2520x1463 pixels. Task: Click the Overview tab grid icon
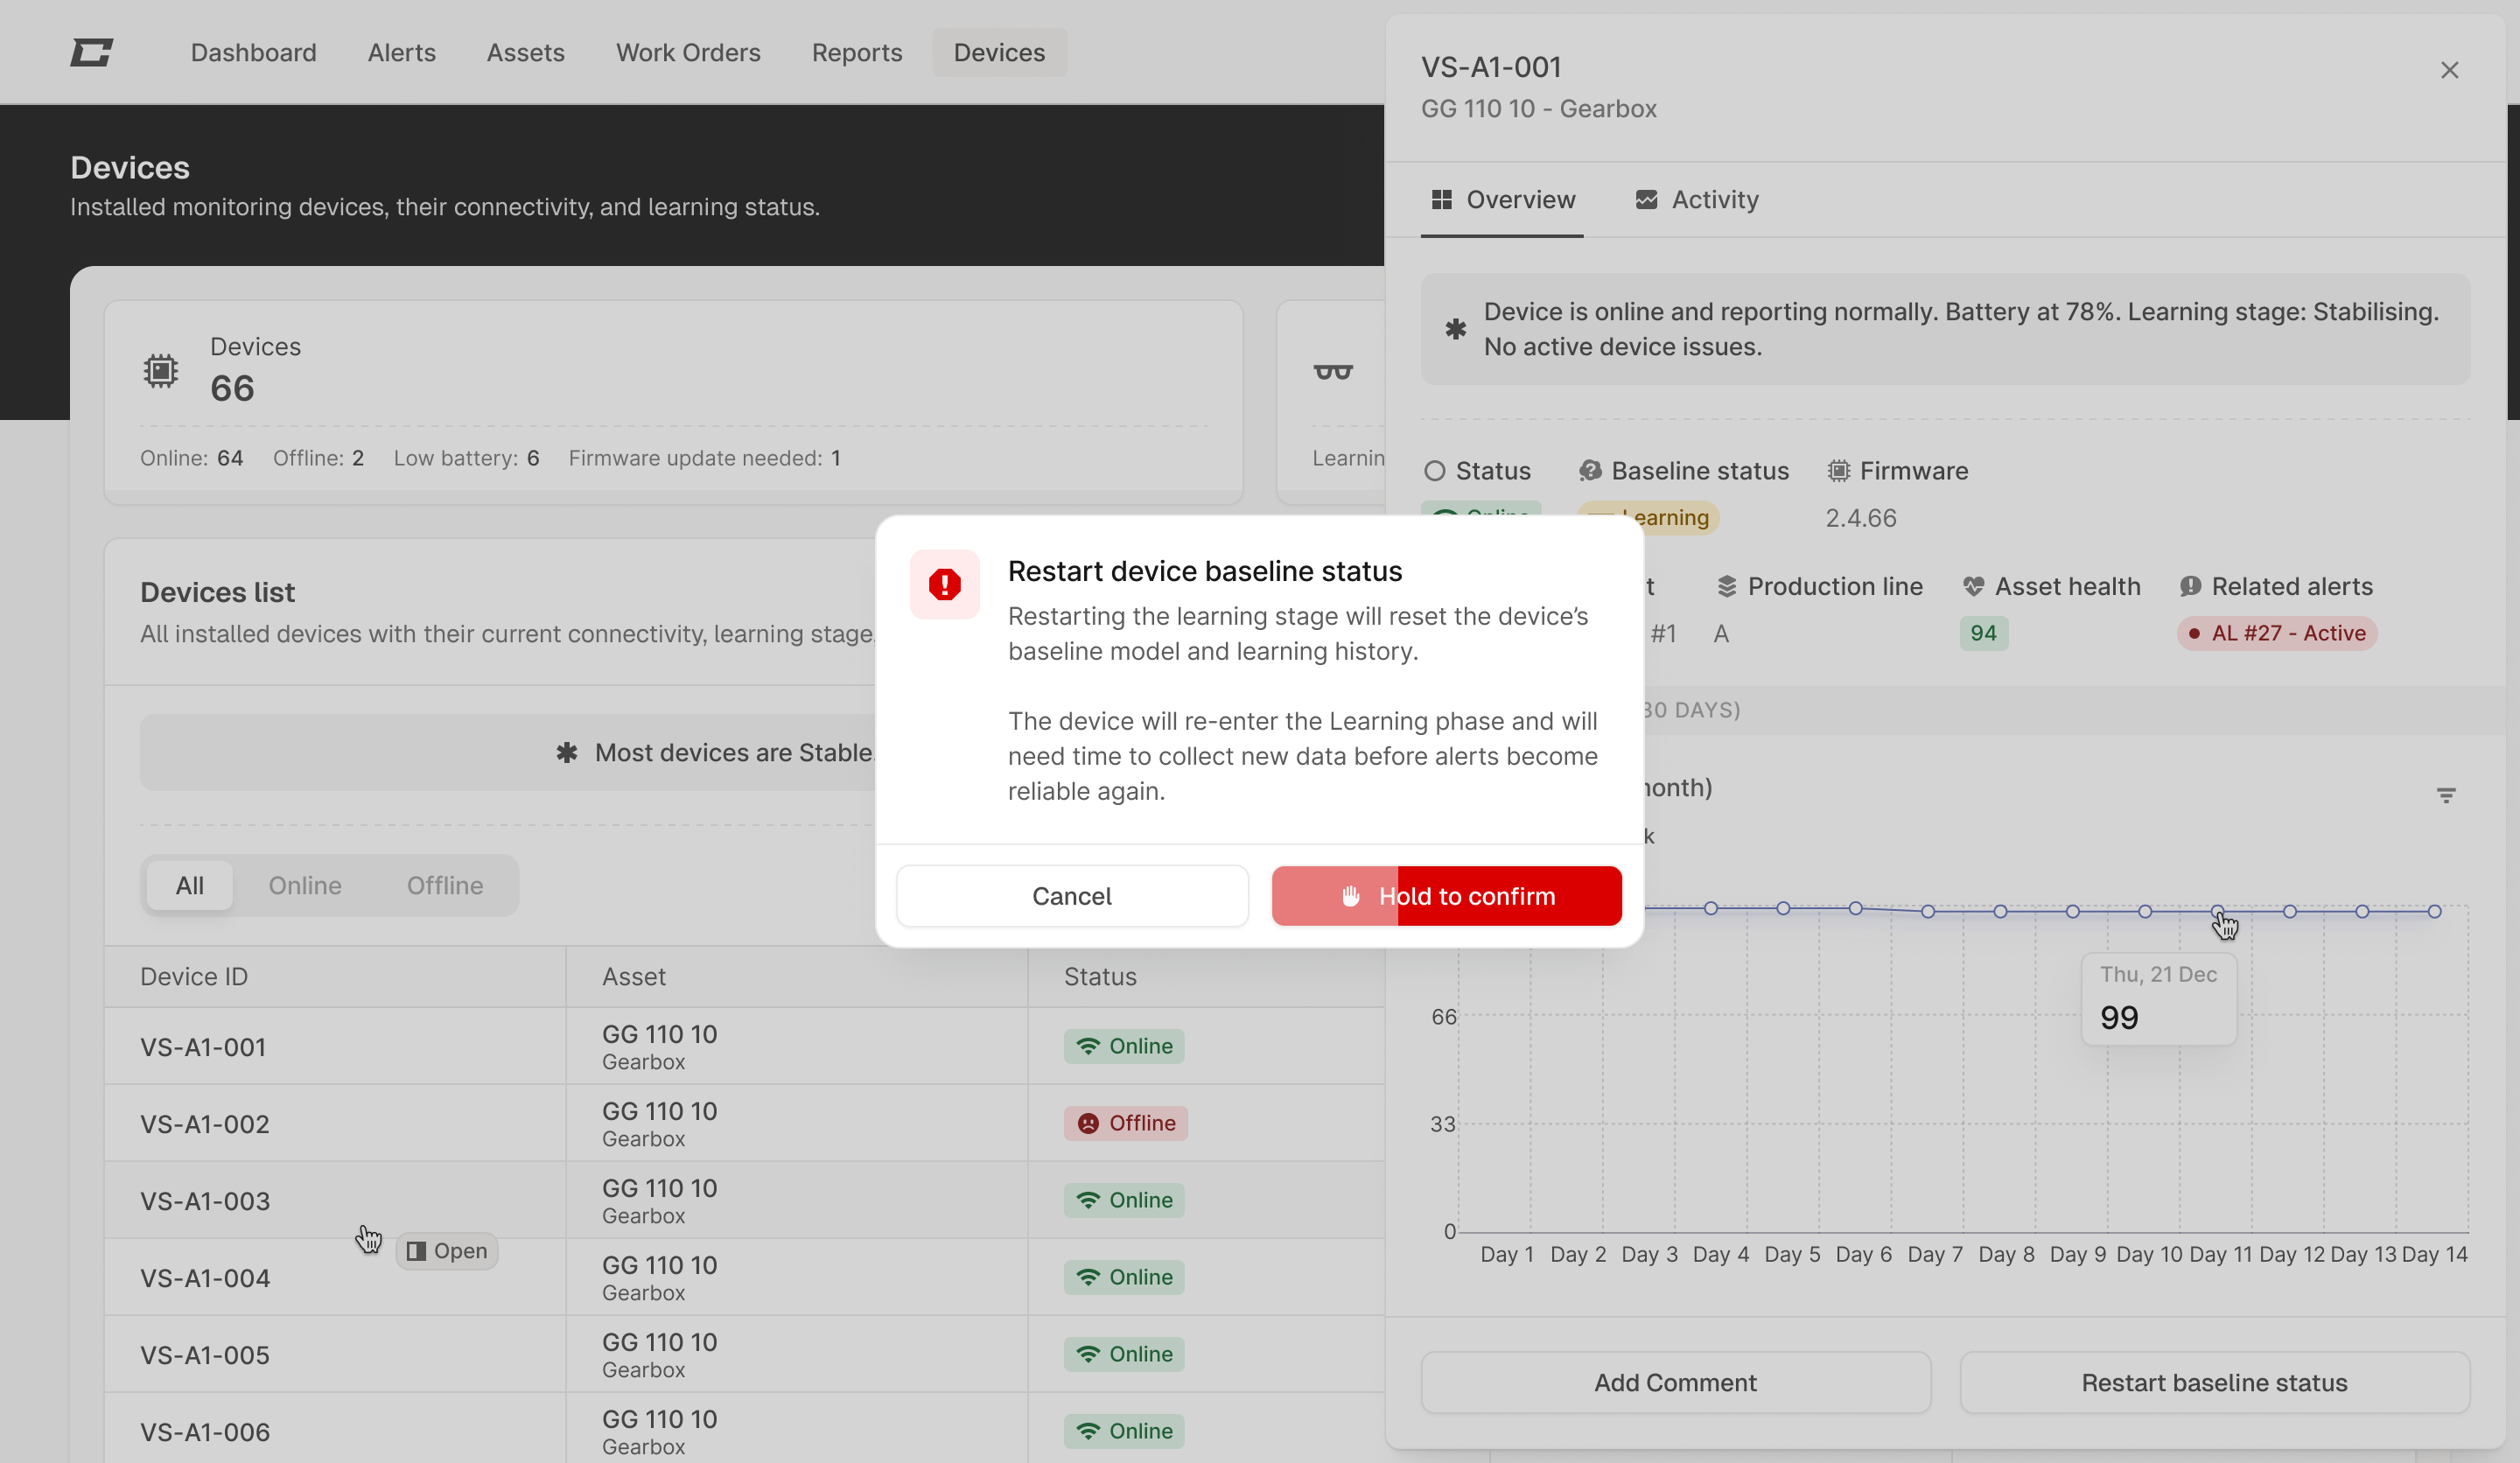[1441, 200]
